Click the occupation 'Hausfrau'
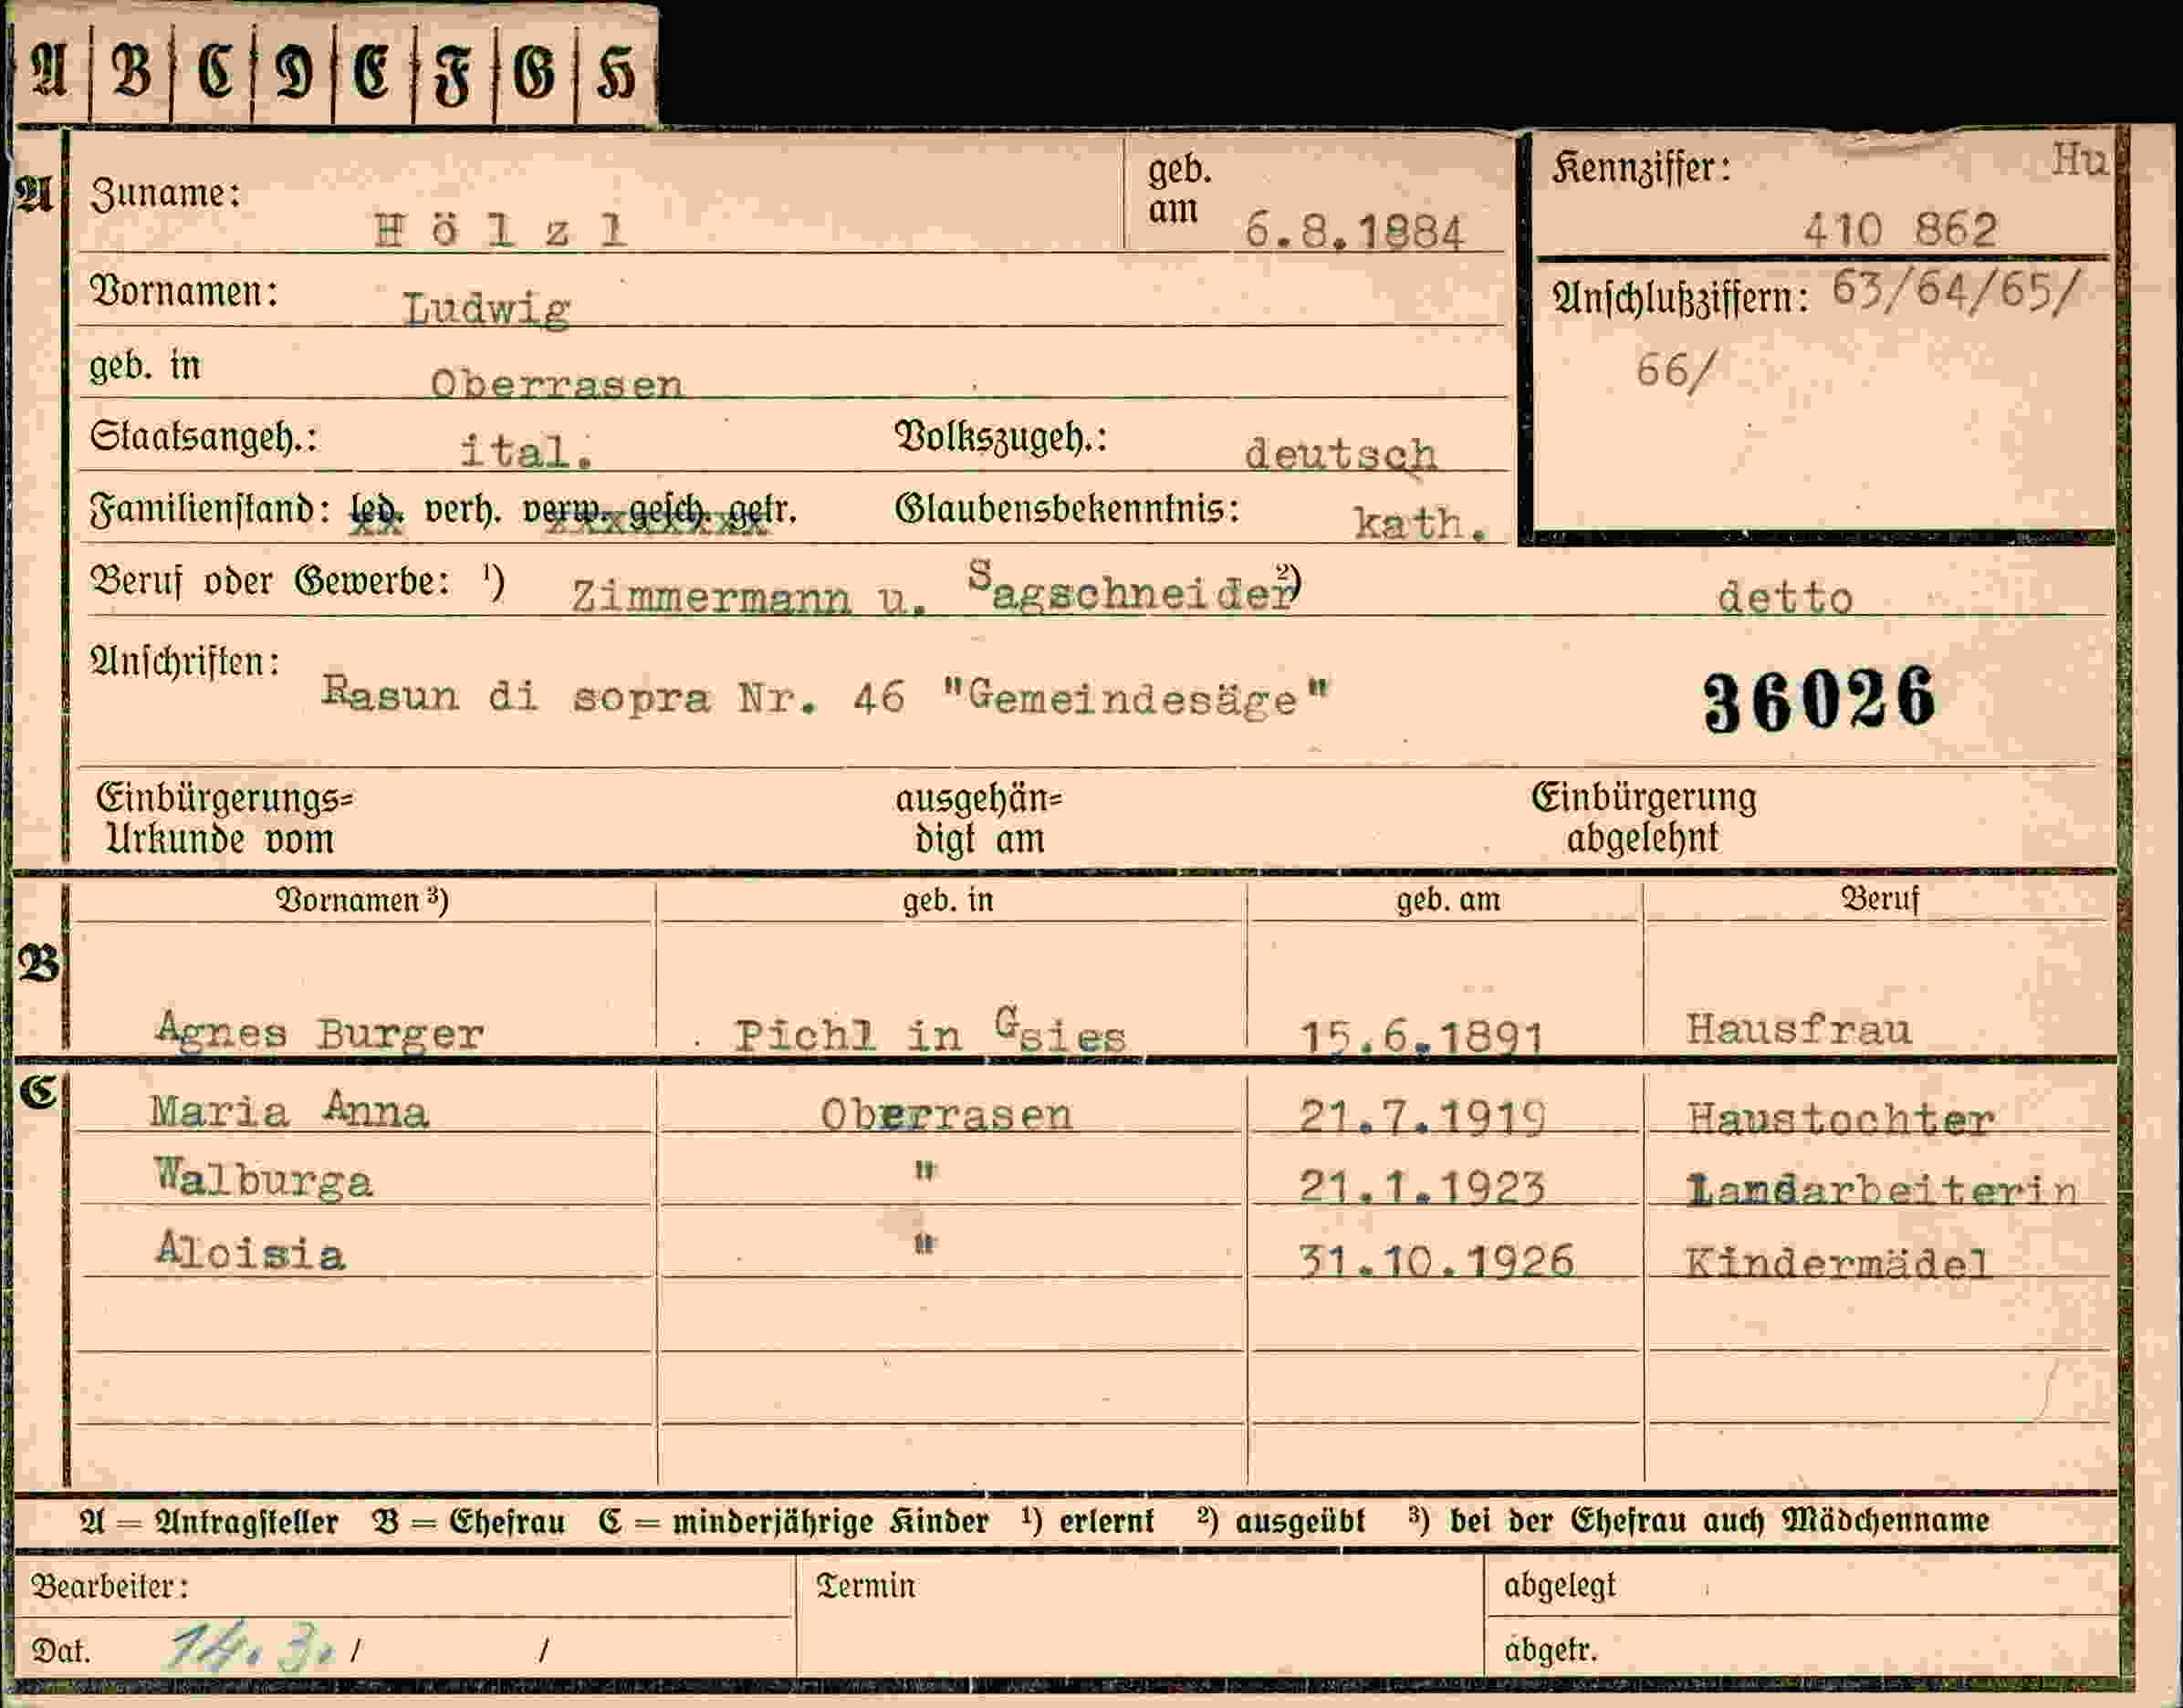 tap(1798, 1029)
